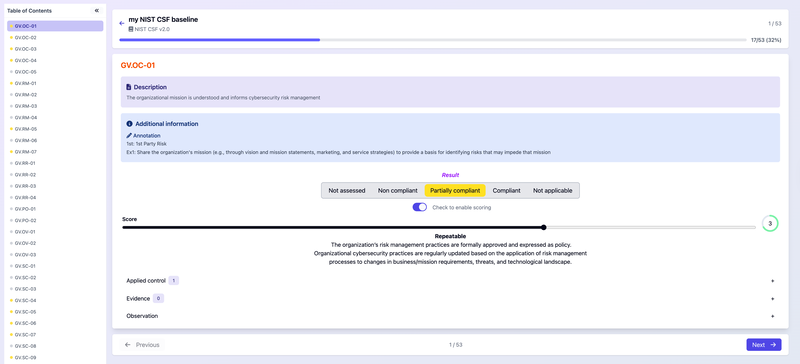Jump to requirement GV.RM-01

click(26, 83)
